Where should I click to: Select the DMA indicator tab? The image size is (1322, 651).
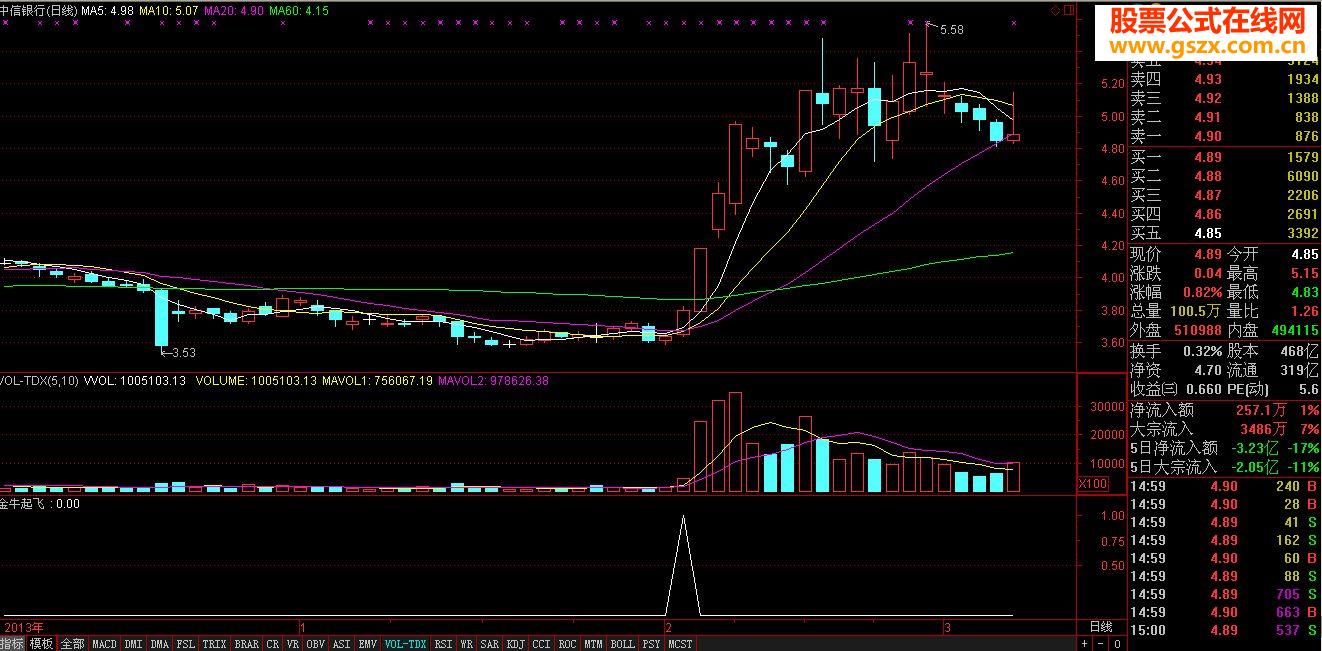[160, 644]
